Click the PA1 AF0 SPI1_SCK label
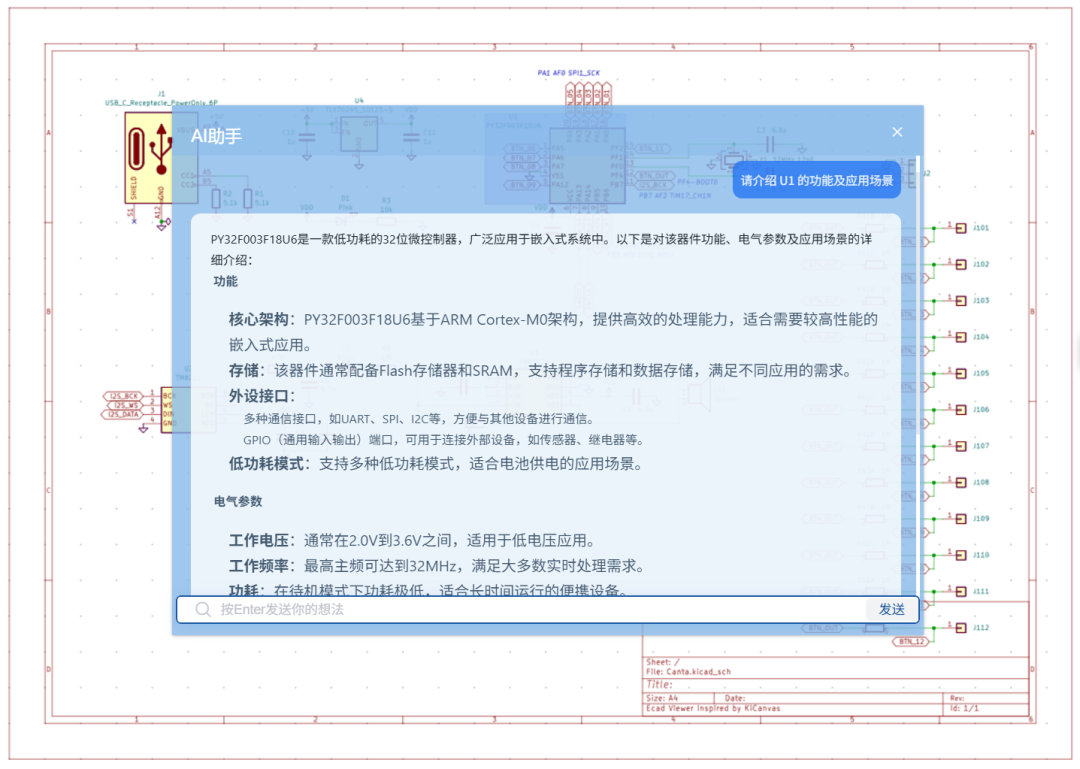The image size is (1080, 769). point(568,72)
